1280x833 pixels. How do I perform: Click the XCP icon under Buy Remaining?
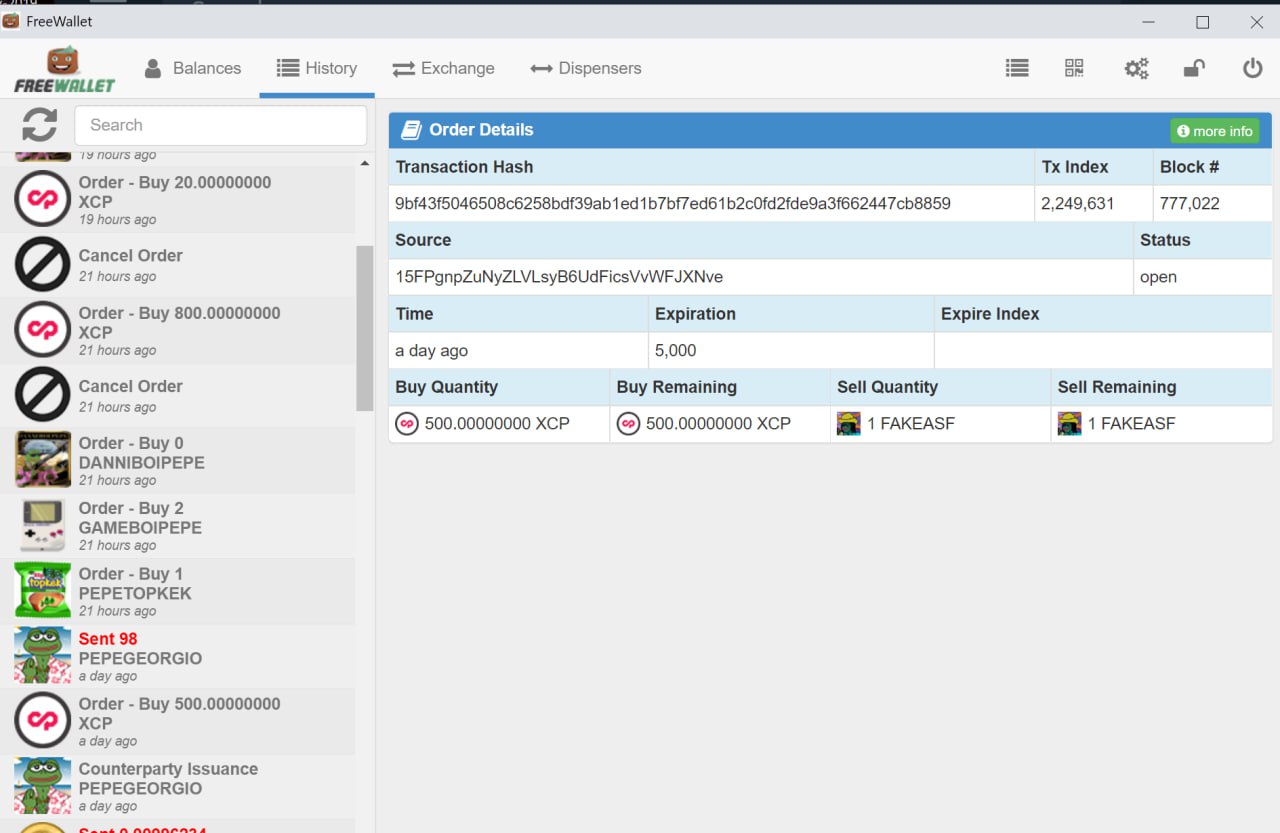[628, 424]
